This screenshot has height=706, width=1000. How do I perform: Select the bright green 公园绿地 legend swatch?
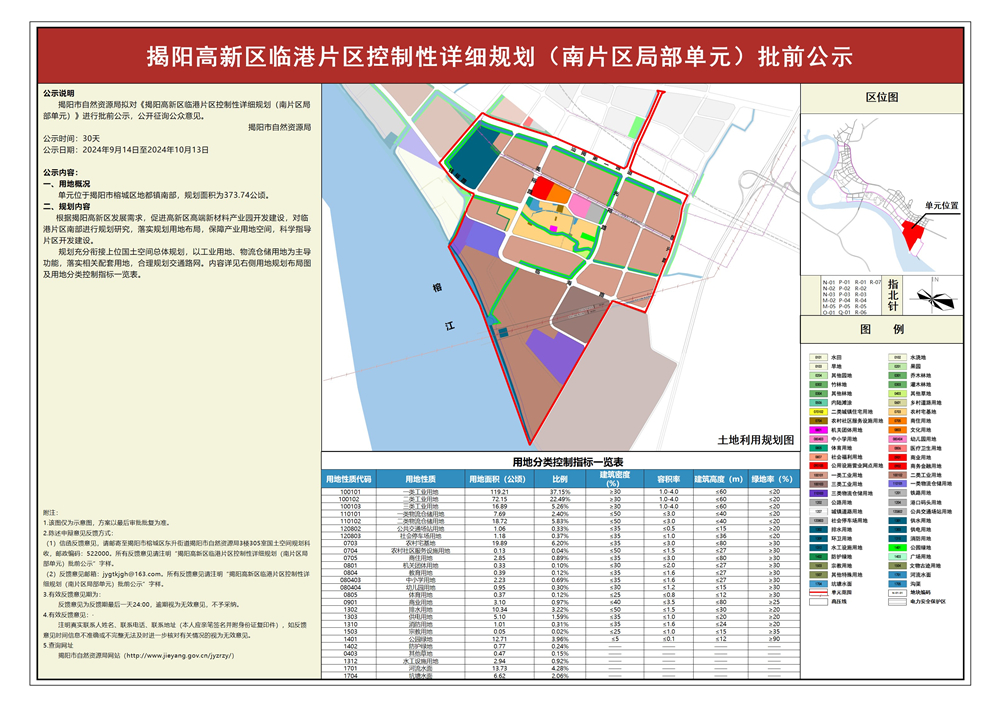coord(897,547)
